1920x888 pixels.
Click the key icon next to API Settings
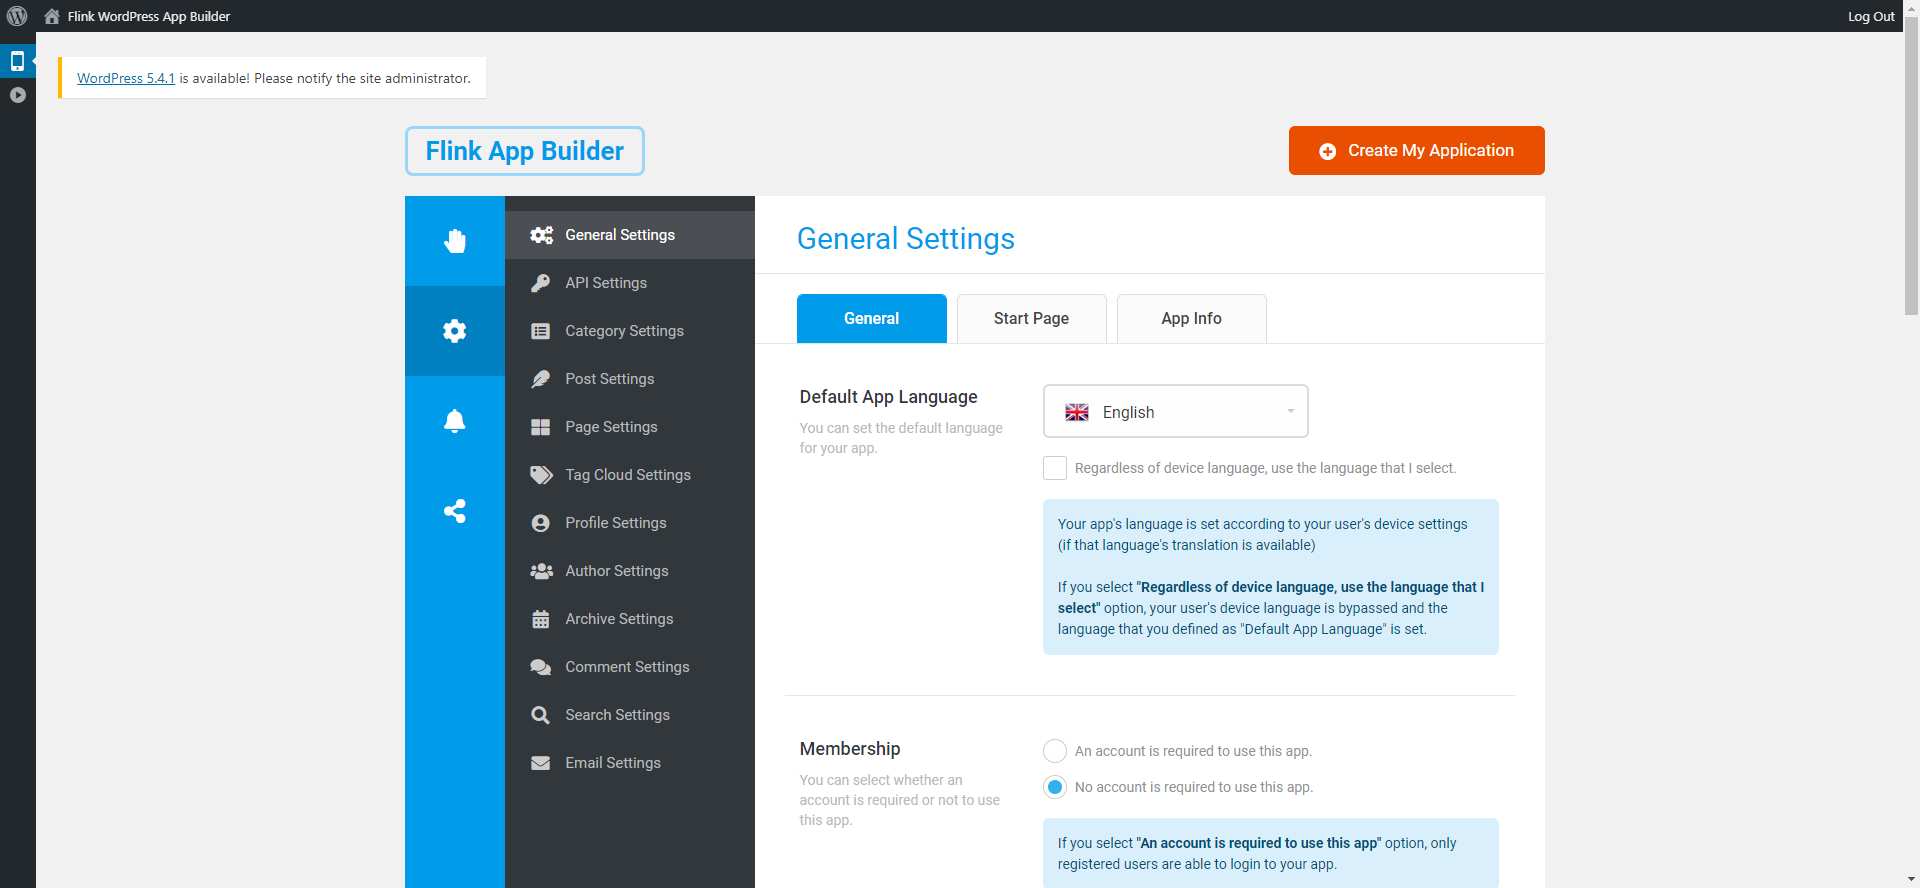tap(541, 283)
